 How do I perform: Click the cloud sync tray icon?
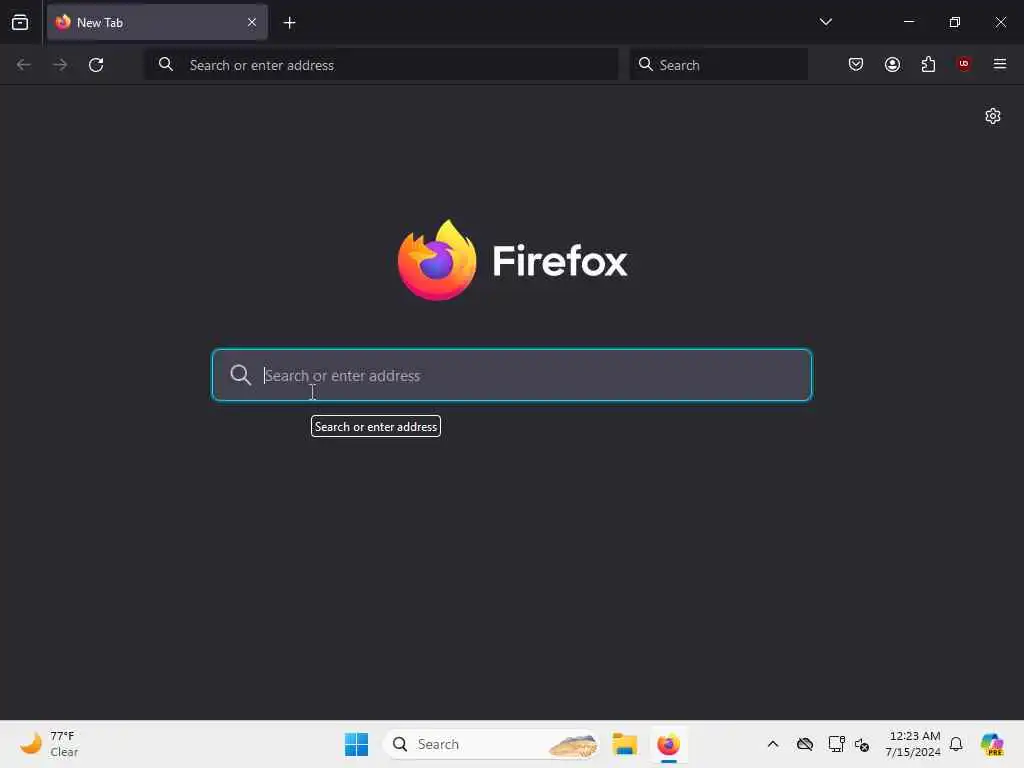(x=805, y=744)
